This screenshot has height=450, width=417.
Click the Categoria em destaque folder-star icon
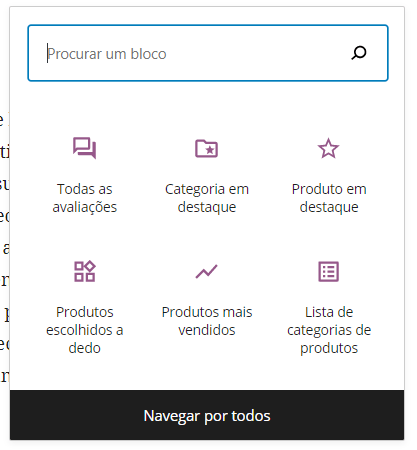tap(206, 148)
